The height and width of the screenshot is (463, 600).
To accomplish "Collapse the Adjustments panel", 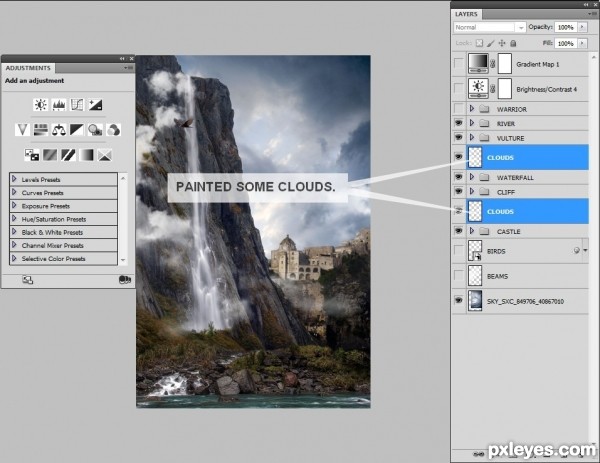I will [122, 59].
